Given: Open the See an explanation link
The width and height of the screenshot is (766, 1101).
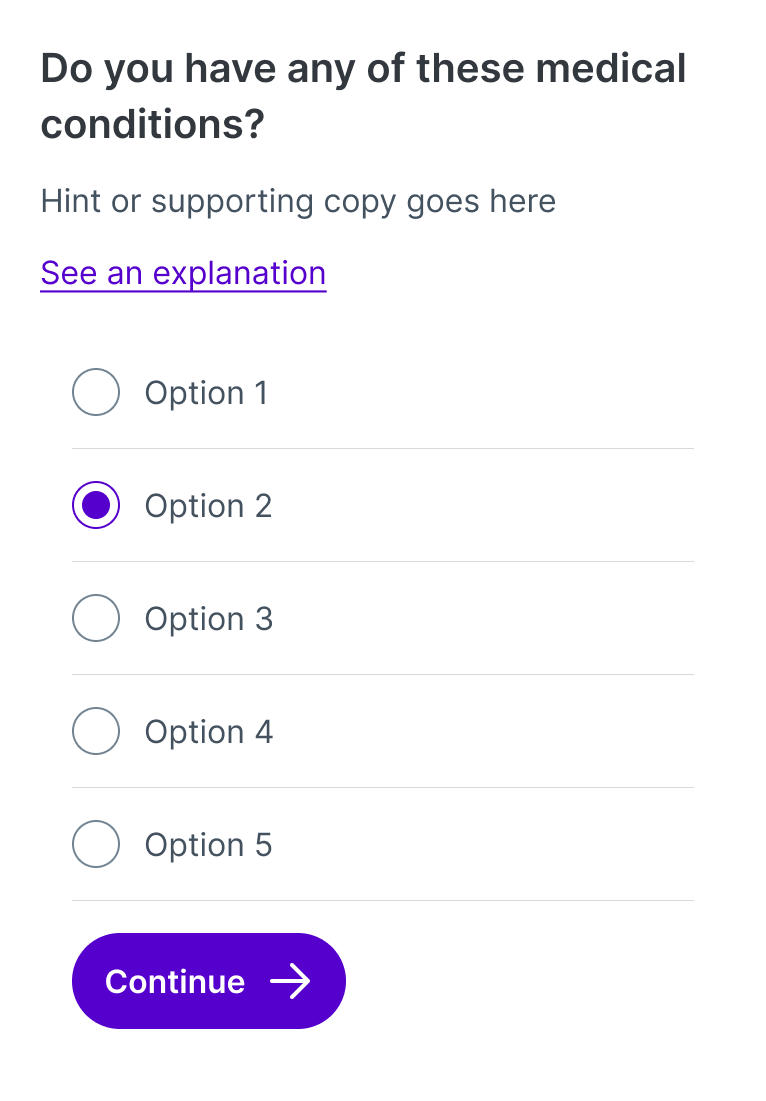Looking at the screenshot, I should point(183,272).
